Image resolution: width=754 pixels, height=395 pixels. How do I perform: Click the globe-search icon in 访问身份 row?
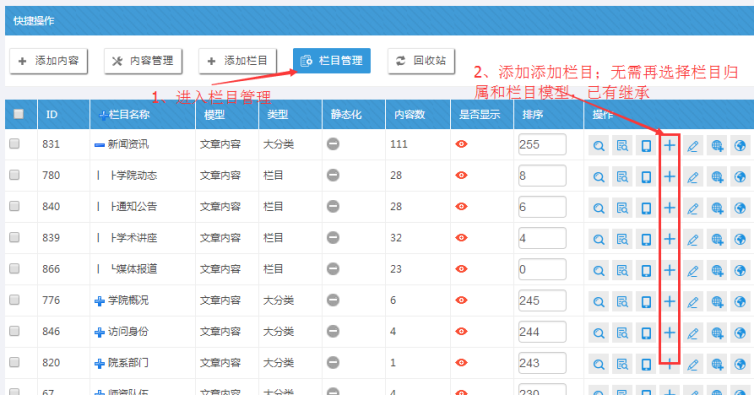tap(716, 333)
